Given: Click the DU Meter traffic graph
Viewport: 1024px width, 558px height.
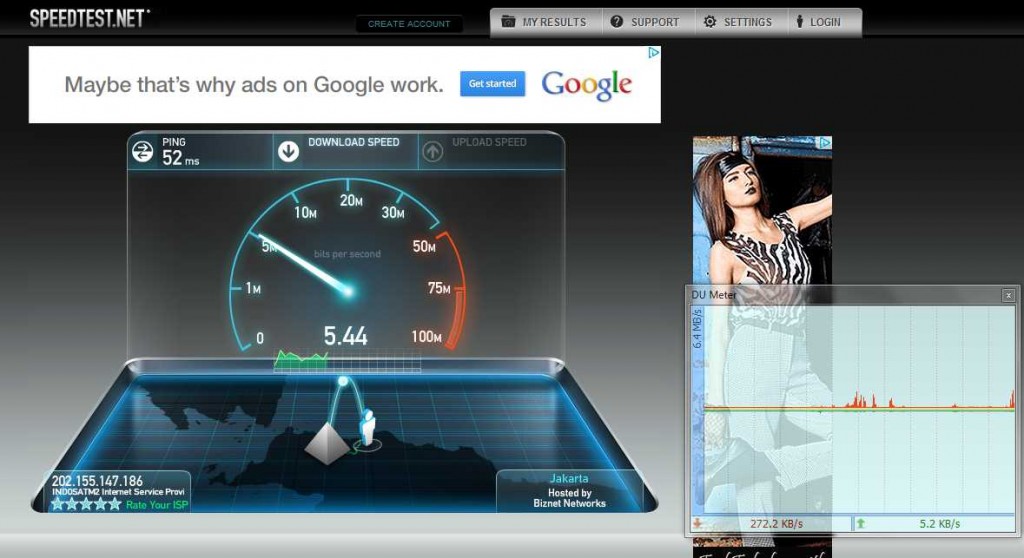Looking at the screenshot, I should tap(859, 410).
